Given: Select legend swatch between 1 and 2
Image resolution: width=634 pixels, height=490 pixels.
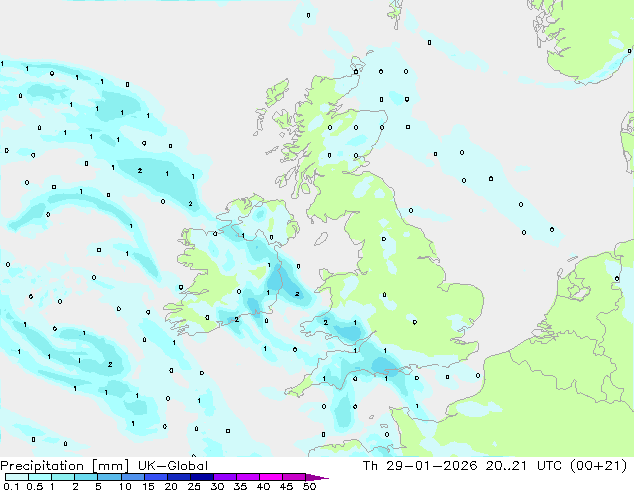Looking at the screenshot, I should pos(63,477).
